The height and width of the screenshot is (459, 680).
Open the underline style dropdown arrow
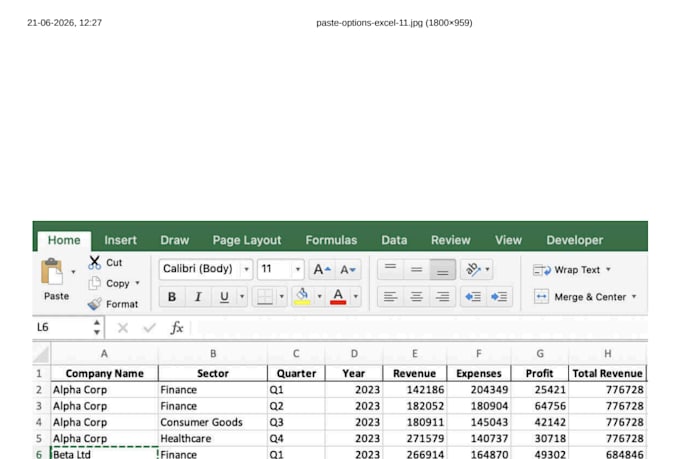(242, 297)
